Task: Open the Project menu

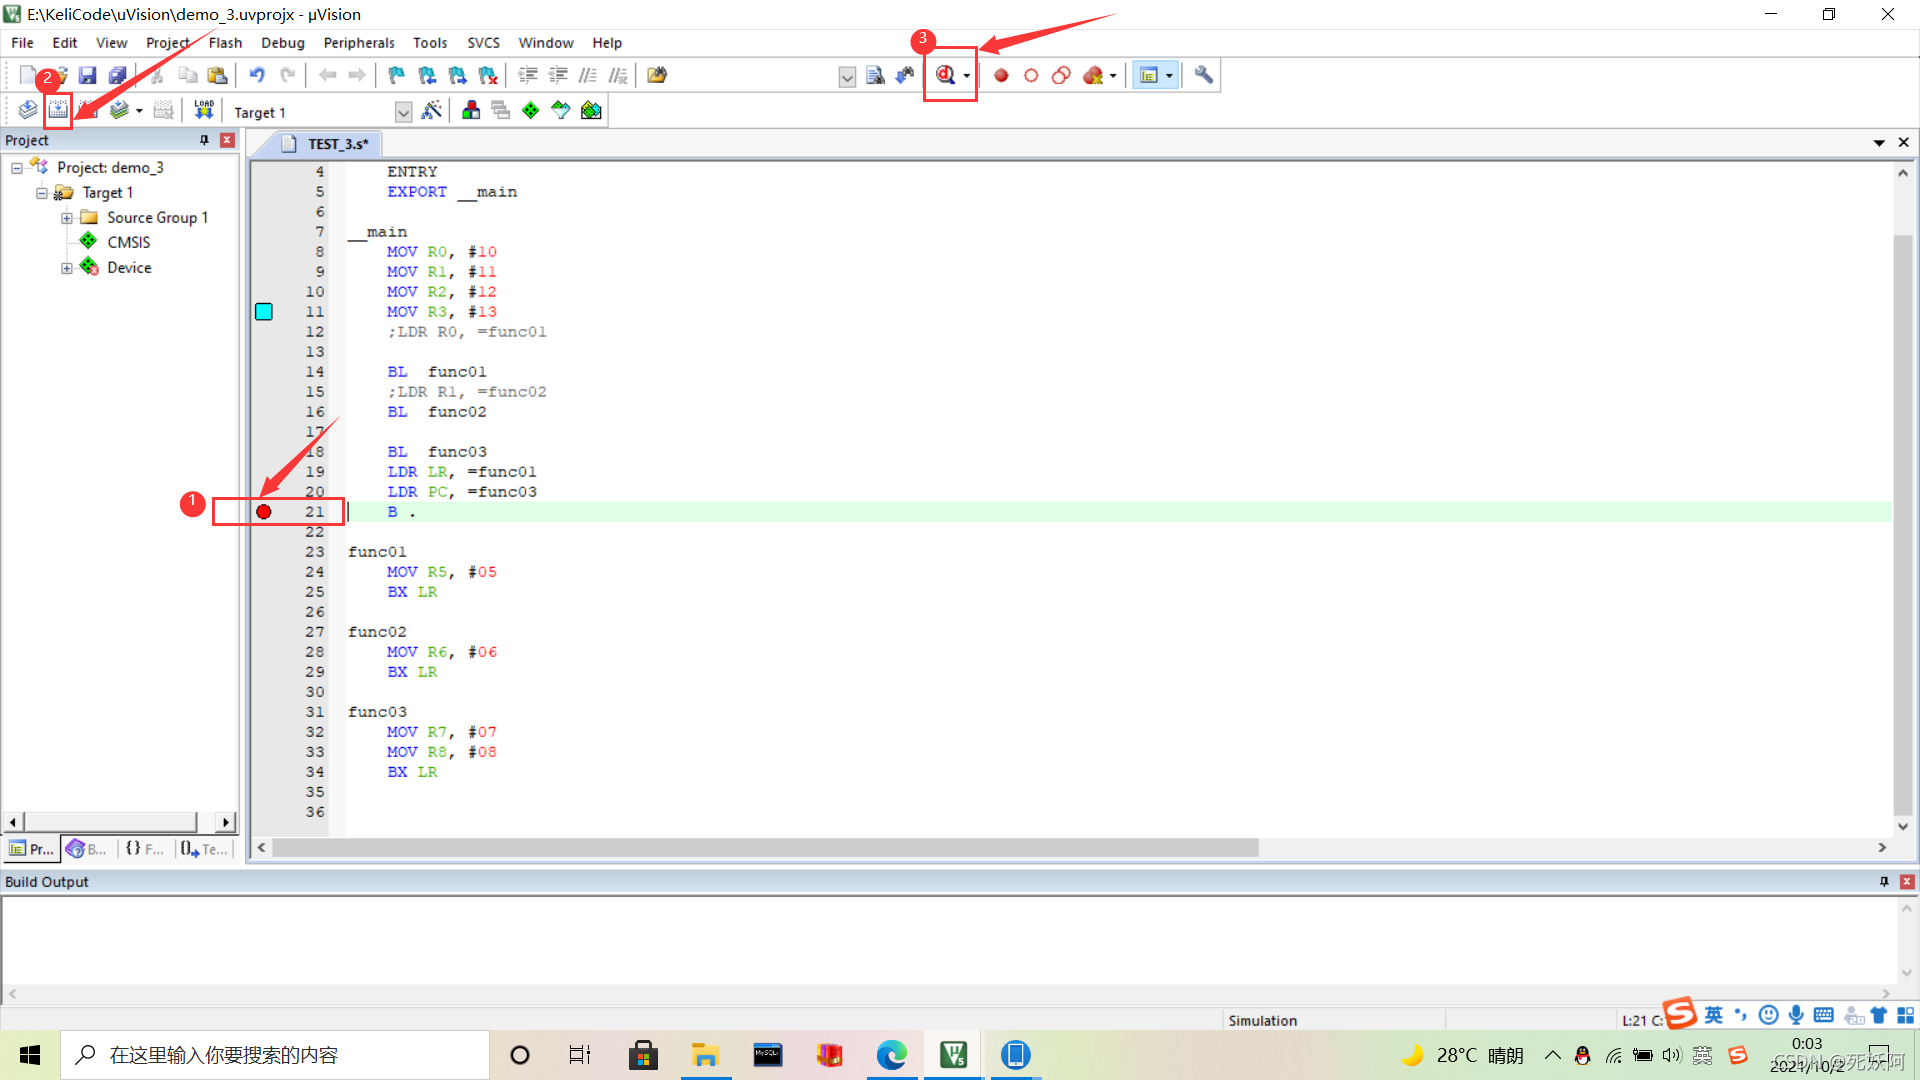Action: click(166, 42)
